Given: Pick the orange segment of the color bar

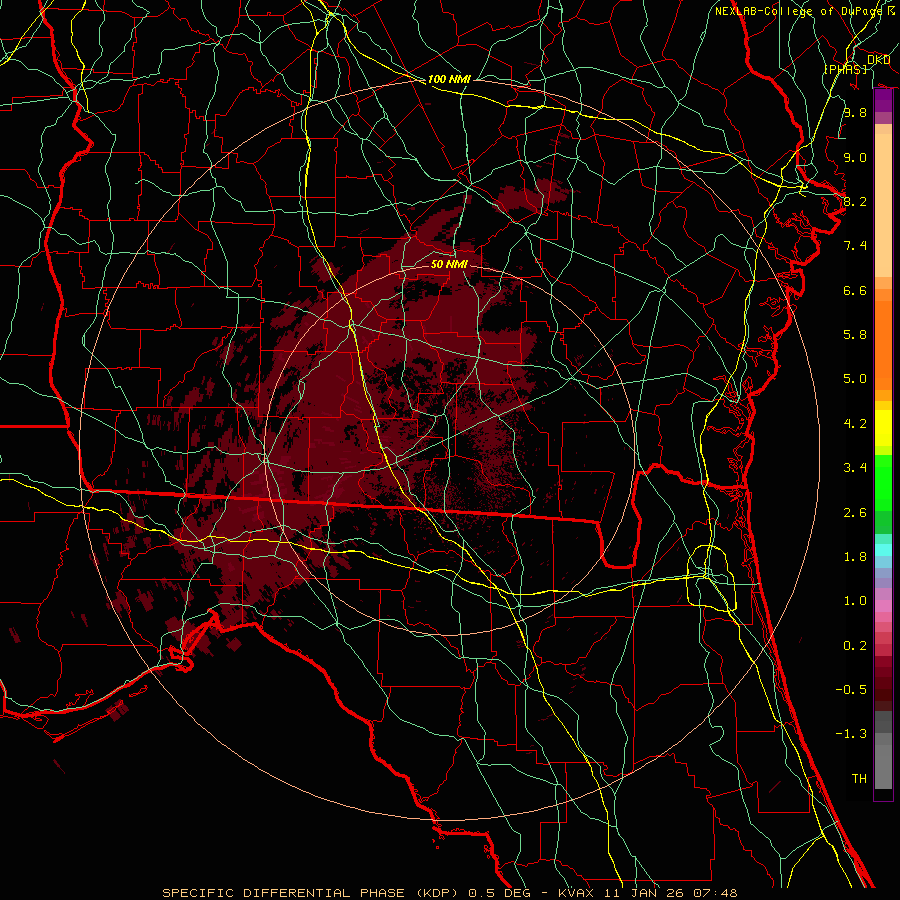Looking at the screenshot, I should pos(883,344).
